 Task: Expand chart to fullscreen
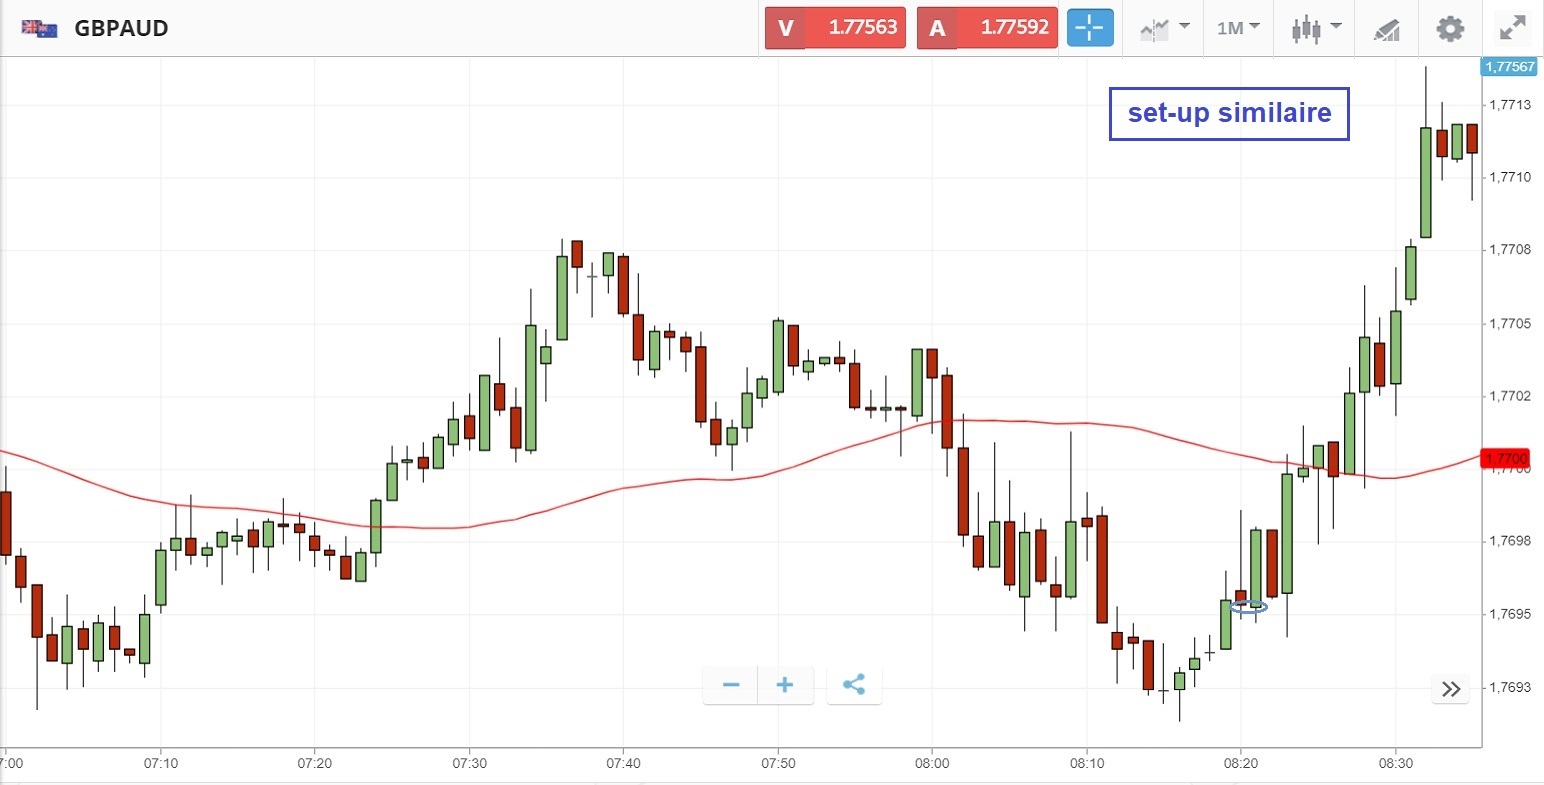pos(1513,28)
